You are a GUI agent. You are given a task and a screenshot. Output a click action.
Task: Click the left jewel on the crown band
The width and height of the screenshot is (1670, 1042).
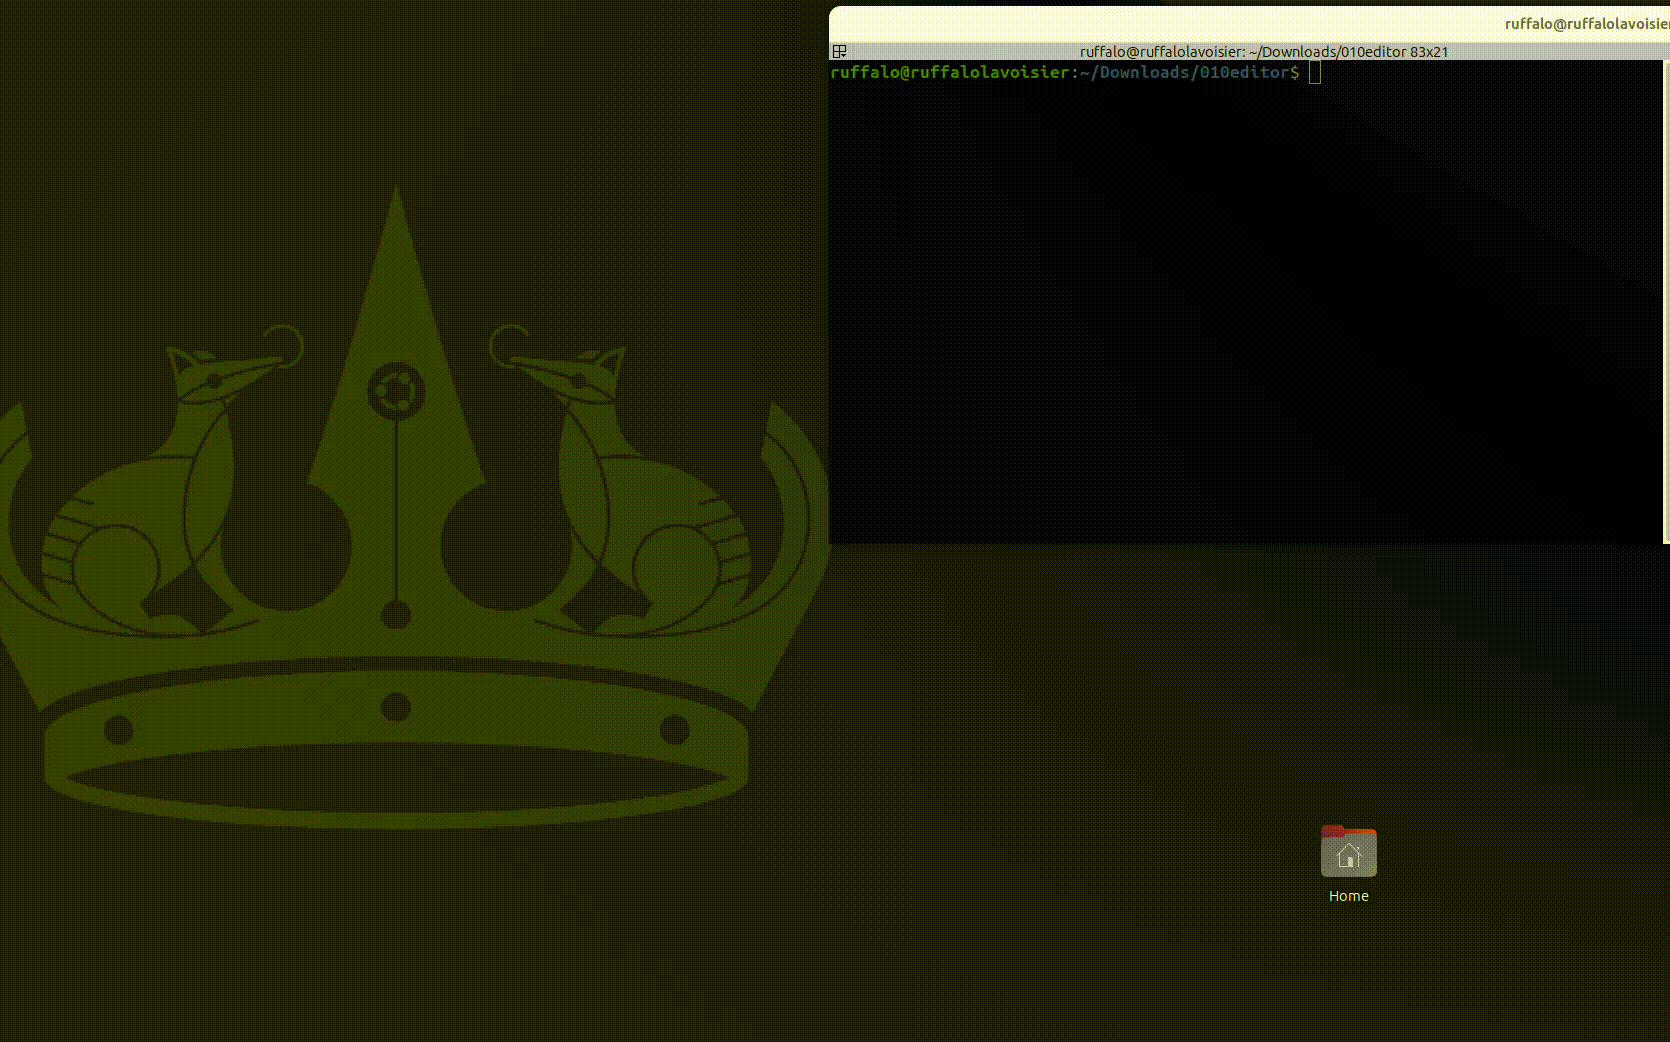118,730
